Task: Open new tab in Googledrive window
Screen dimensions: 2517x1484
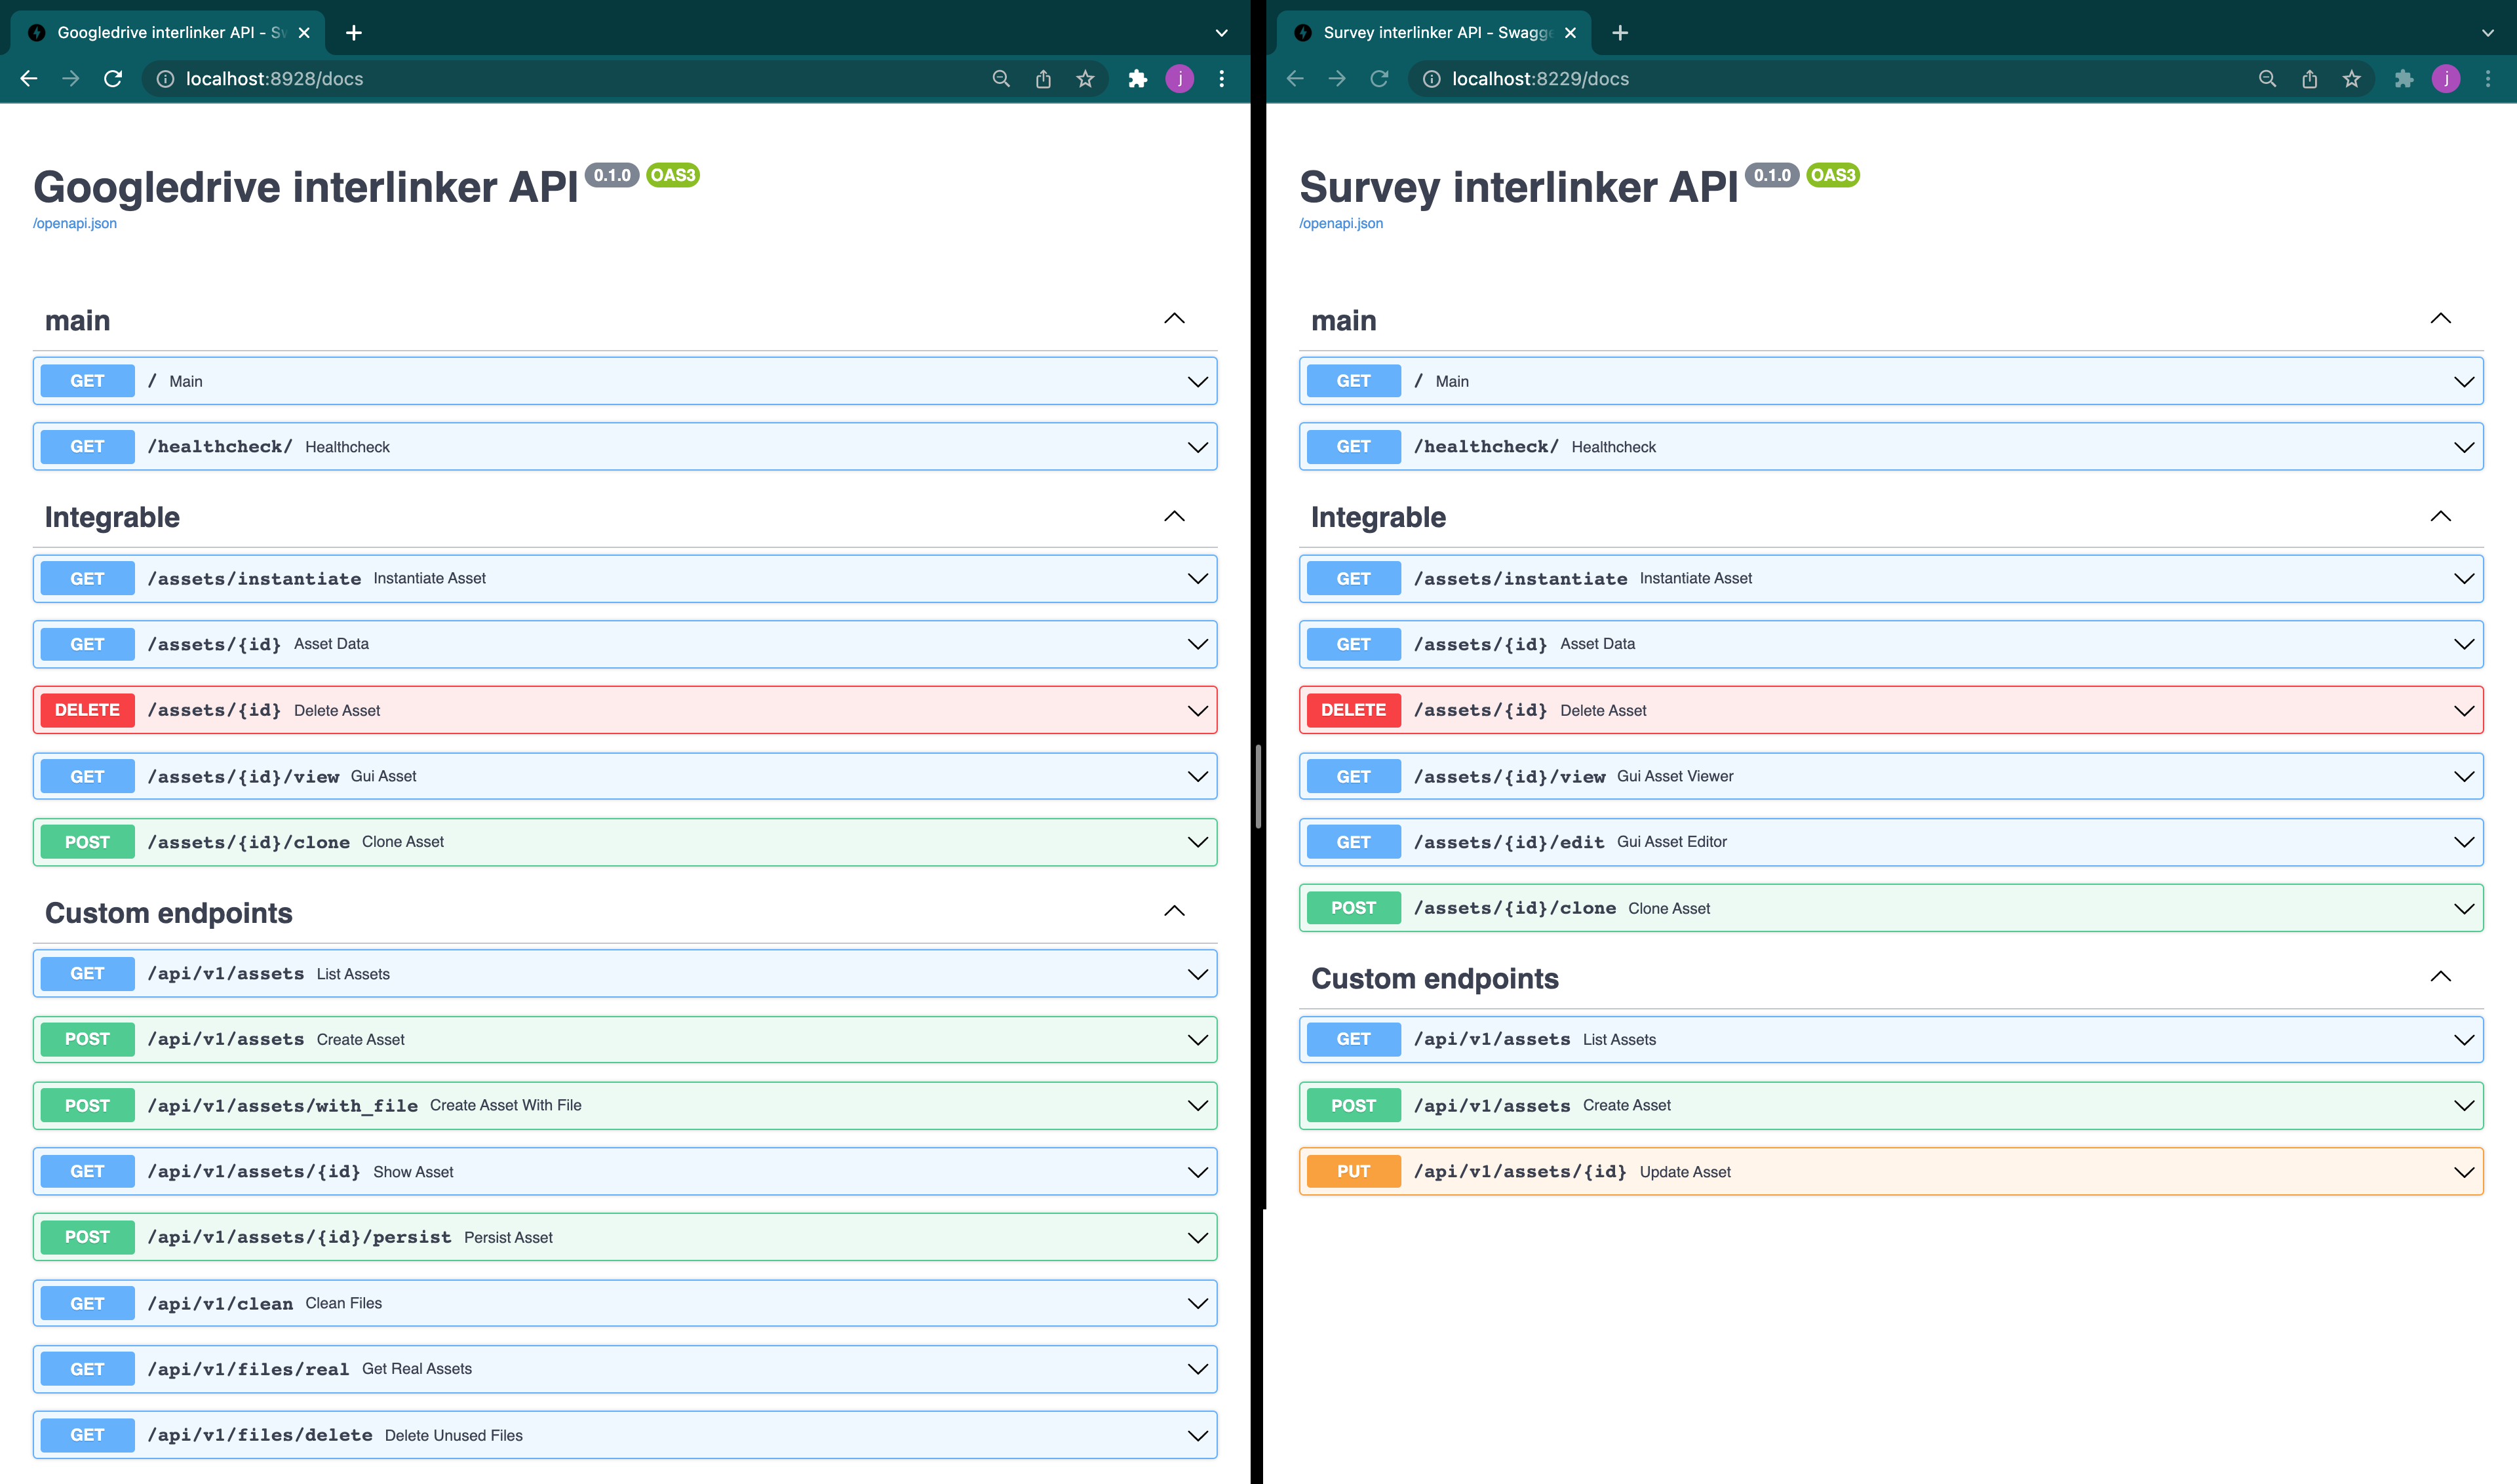Action: [354, 33]
